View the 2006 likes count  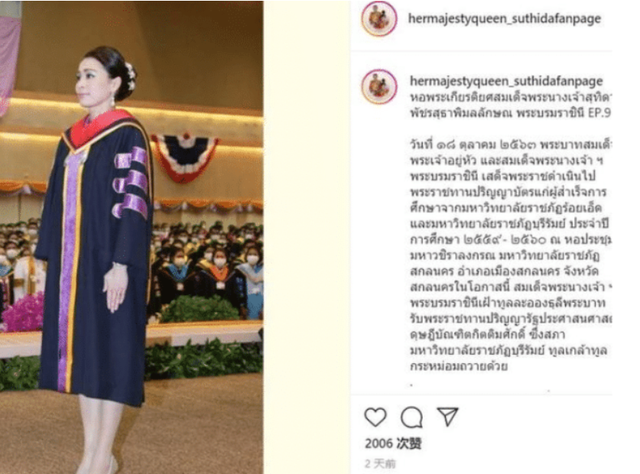[393, 443]
